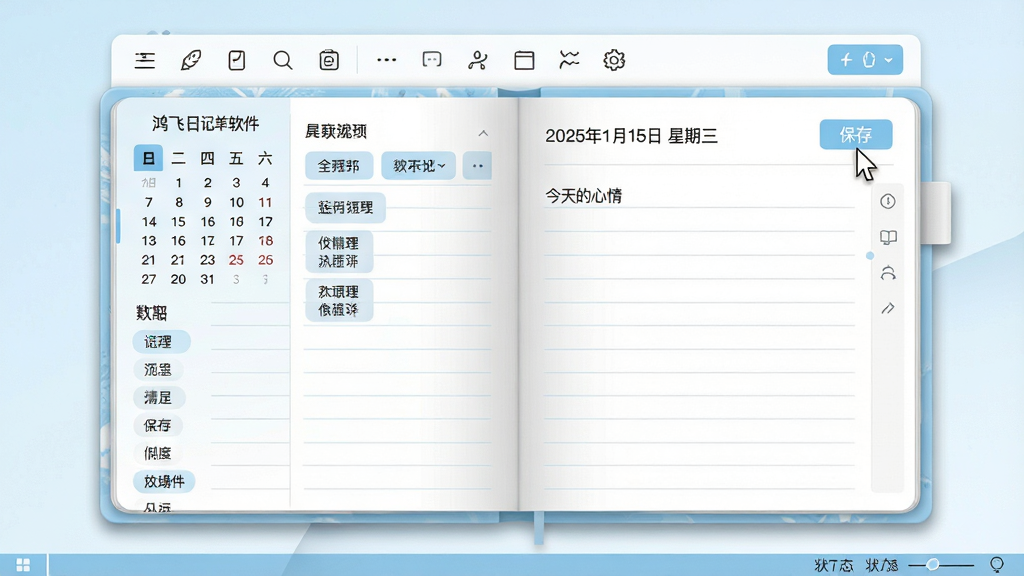Viewport: 1024px width, 576px height.
Task: Click the clipboard icon in toolbar
Action: coord(328,60)
